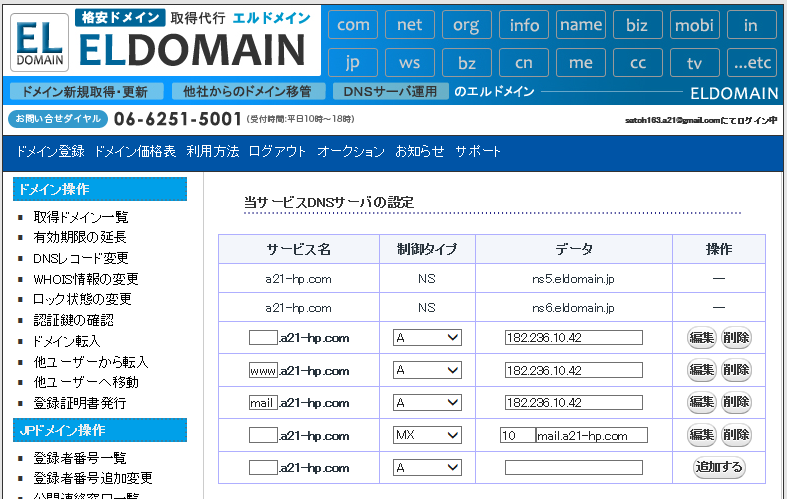787x499 pixels.
Task: Select the org domain tile
Action: [466, 25]
